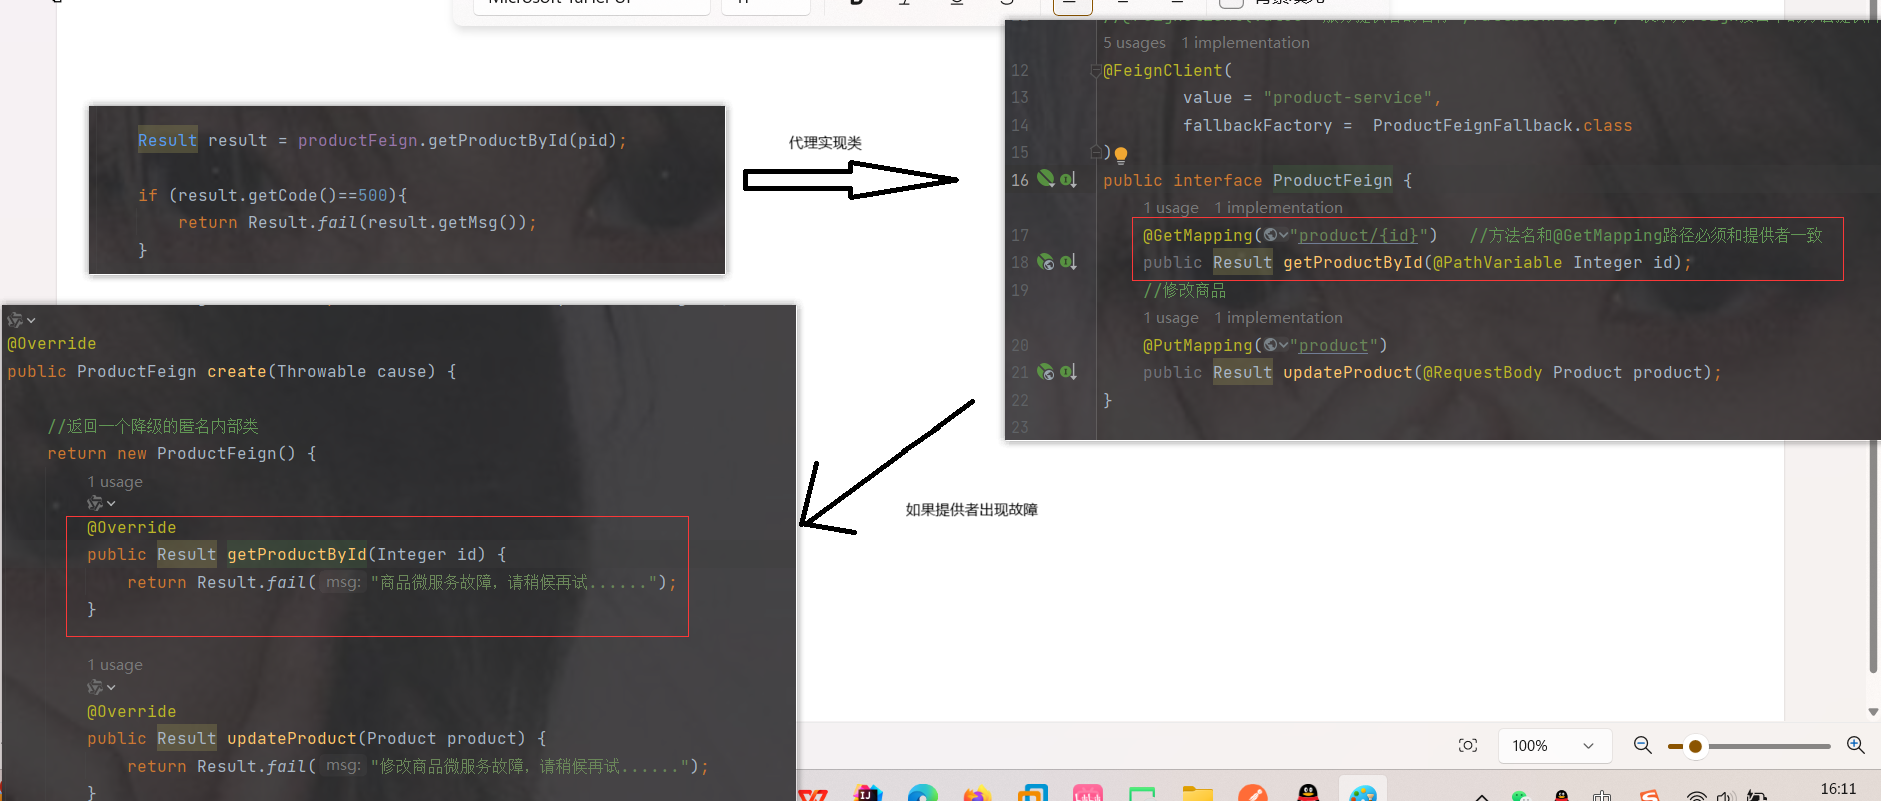
Task: Show hidden tray icons chevron
Action: [x=1482, y=797]
